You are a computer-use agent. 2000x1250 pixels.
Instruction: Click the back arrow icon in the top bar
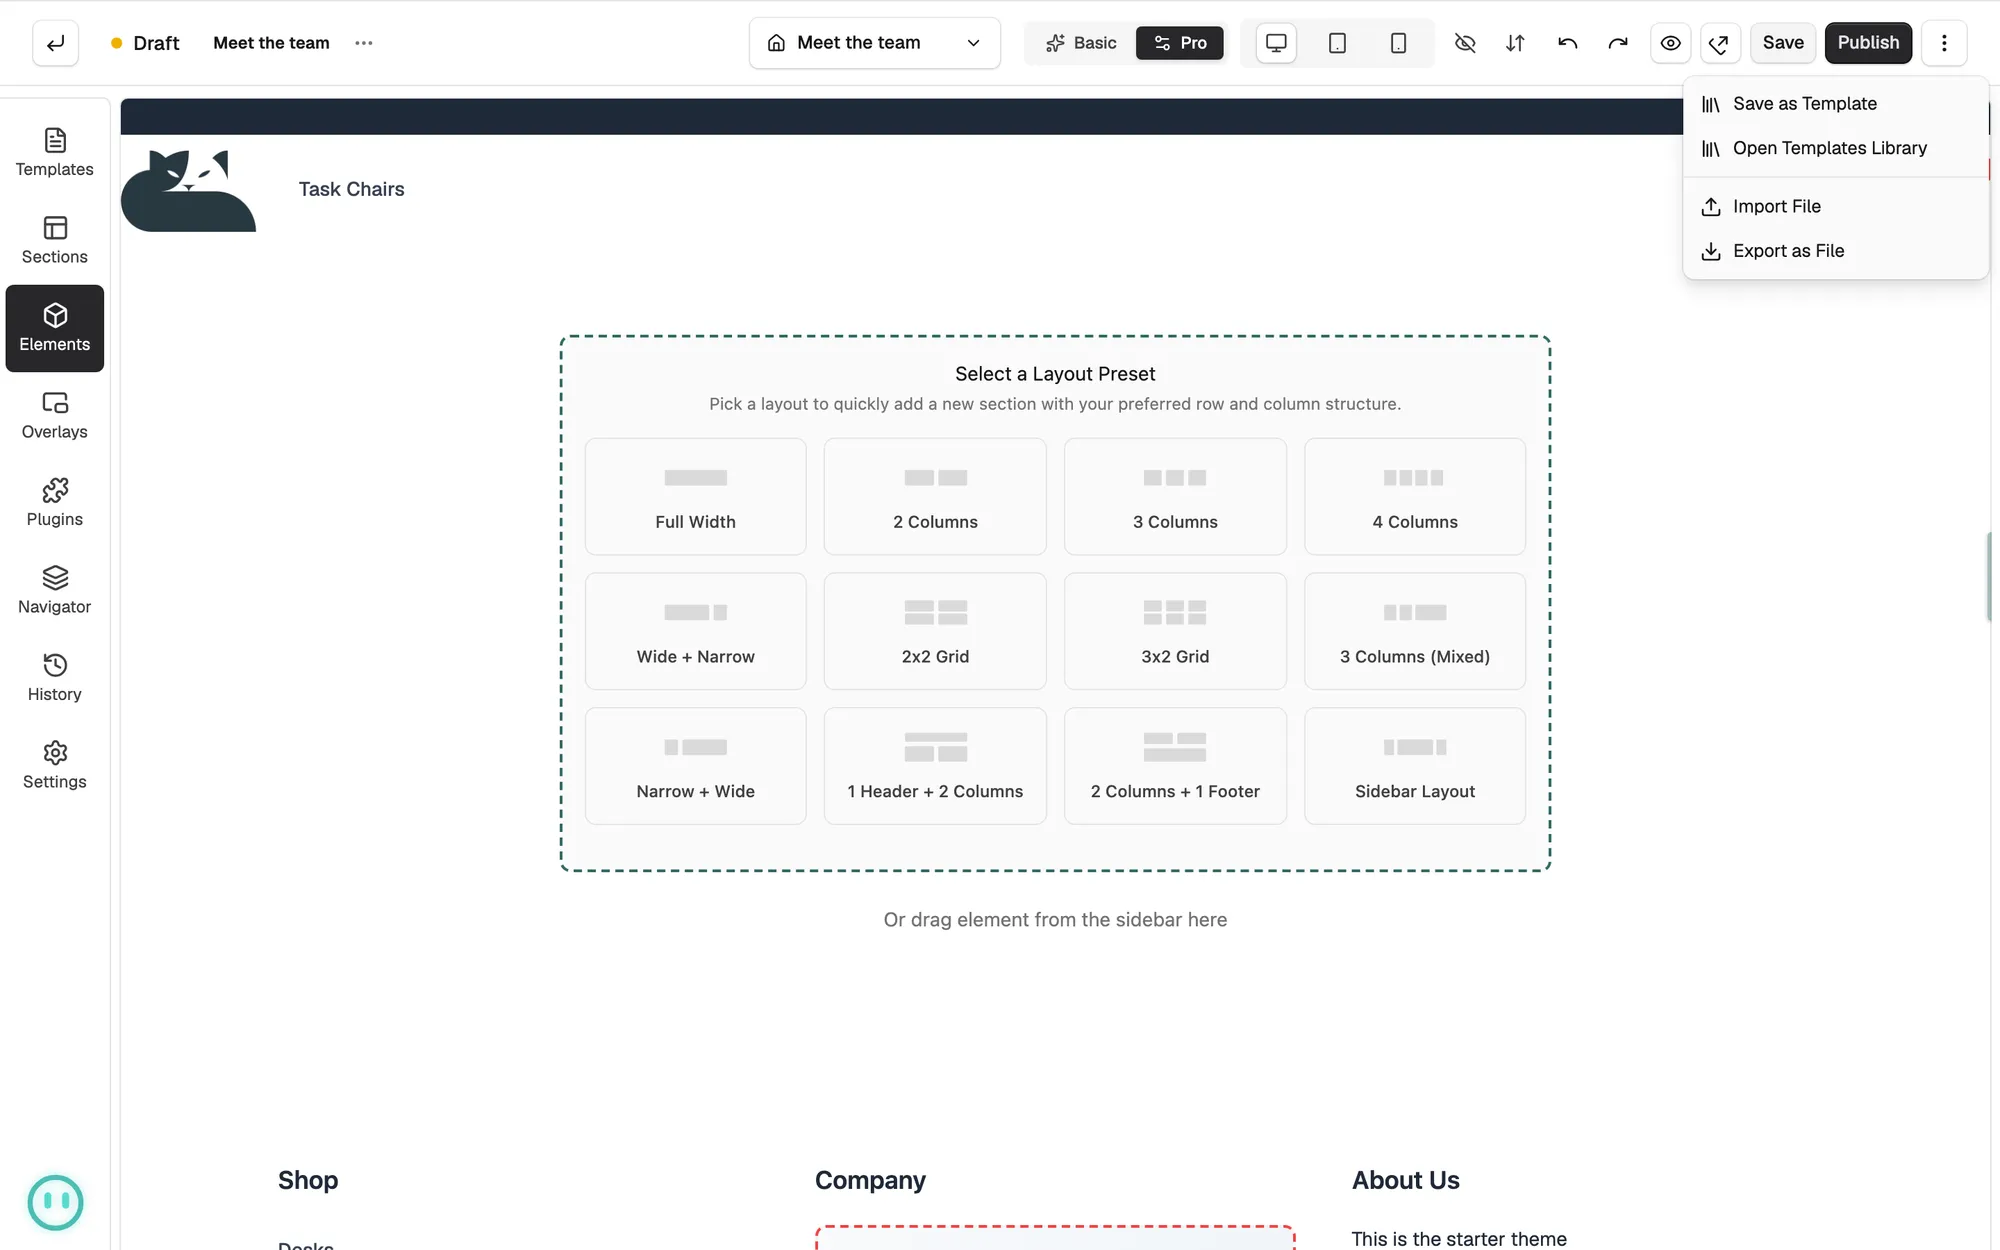click(x=55, y=43)
